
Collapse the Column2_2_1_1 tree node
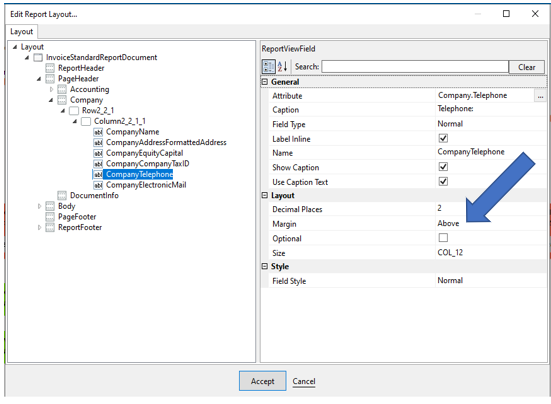coord(75,121)
